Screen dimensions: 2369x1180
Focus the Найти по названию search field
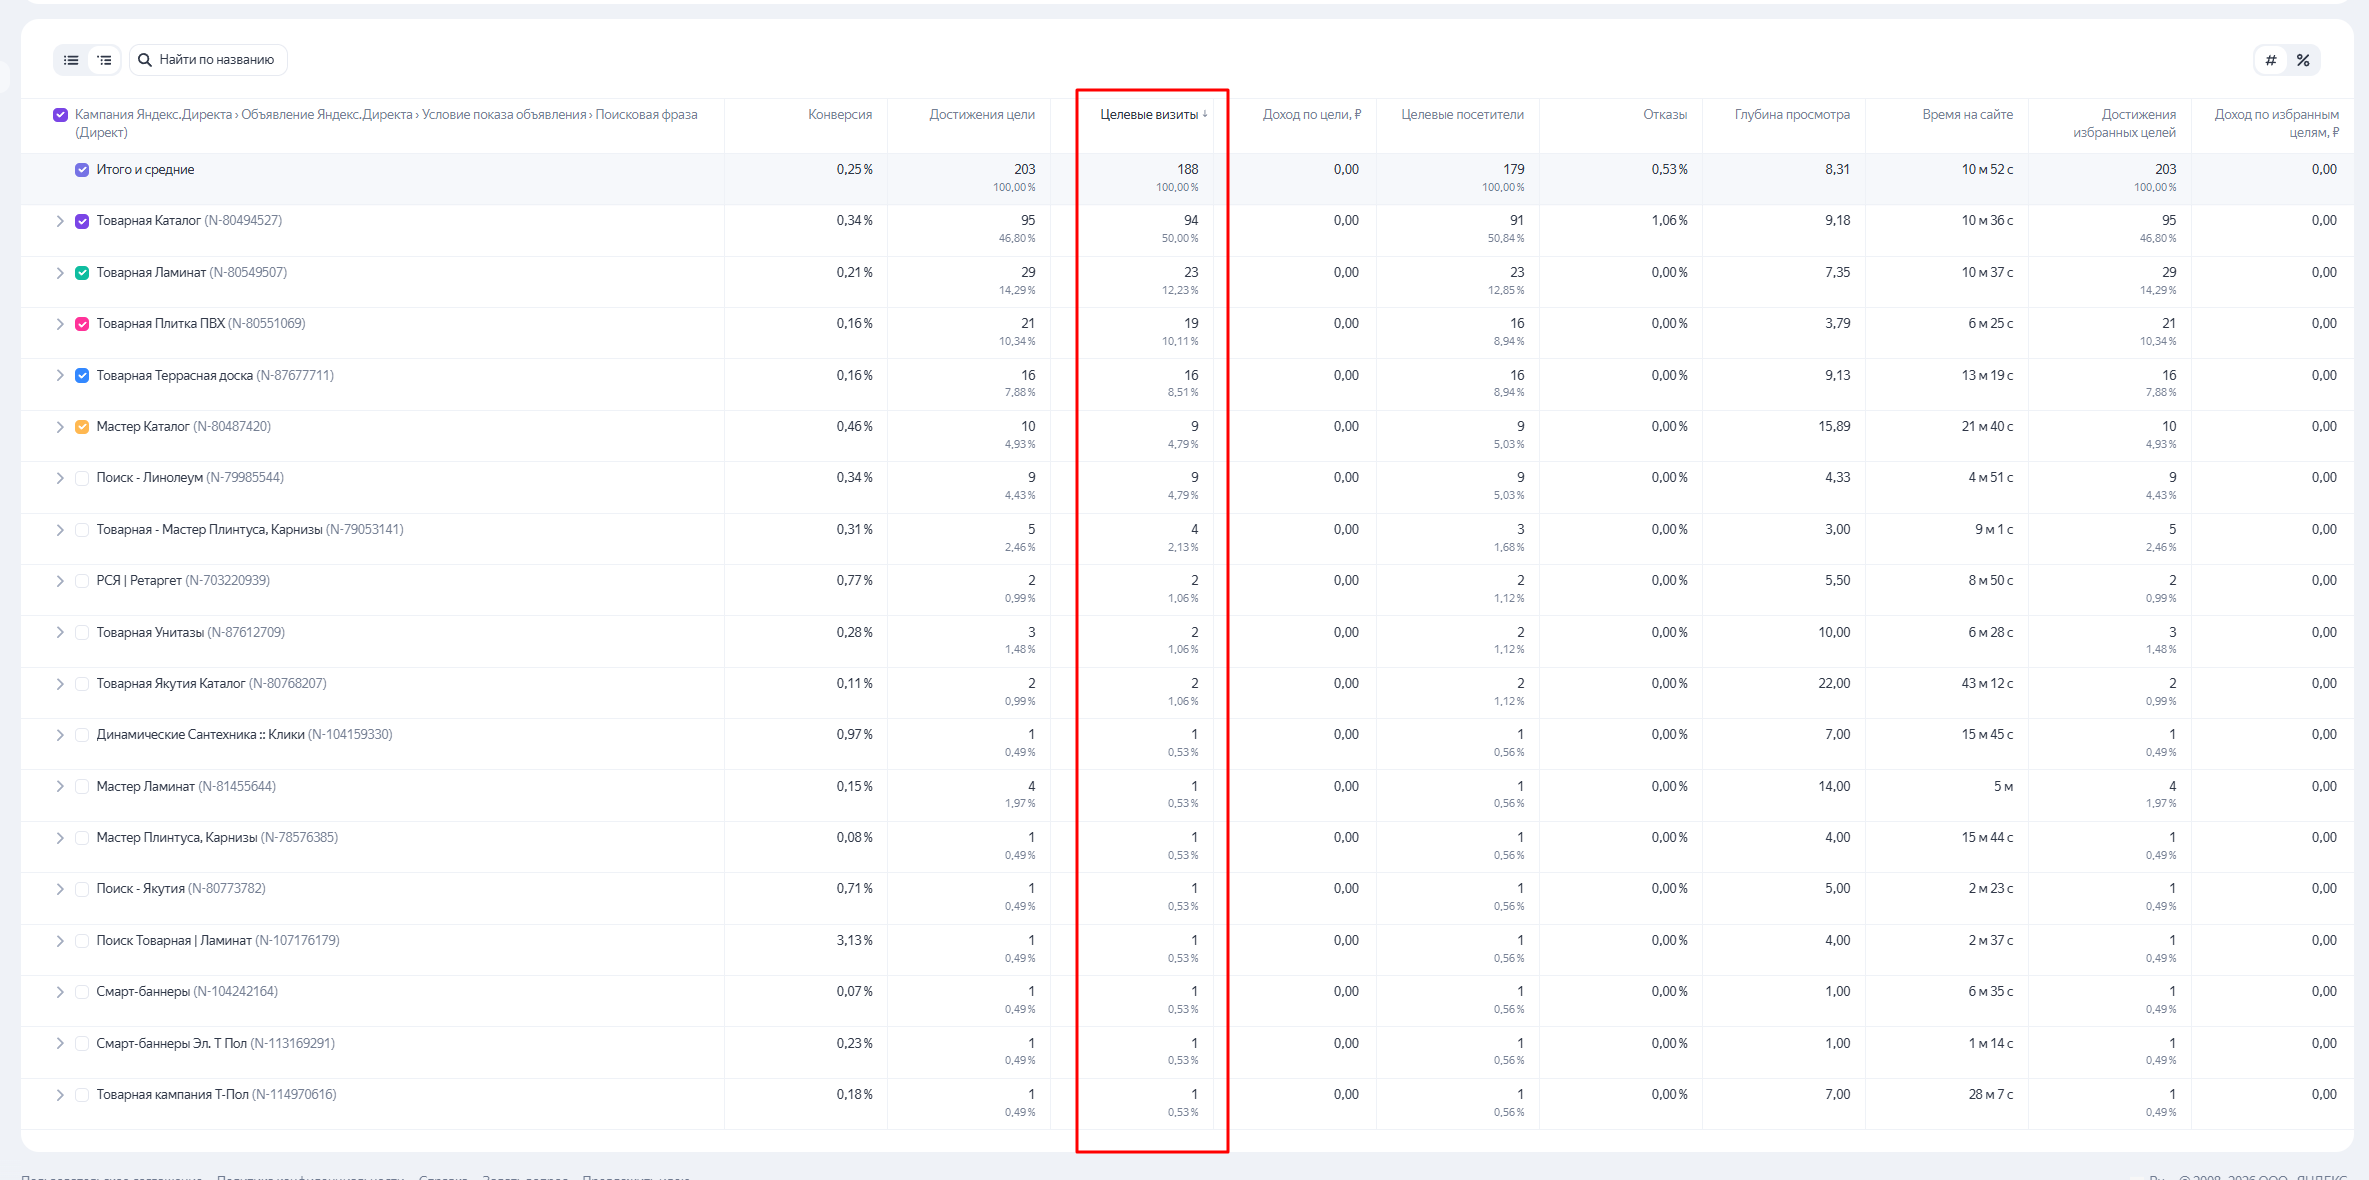pyautogui.click(x=216, y=60)
